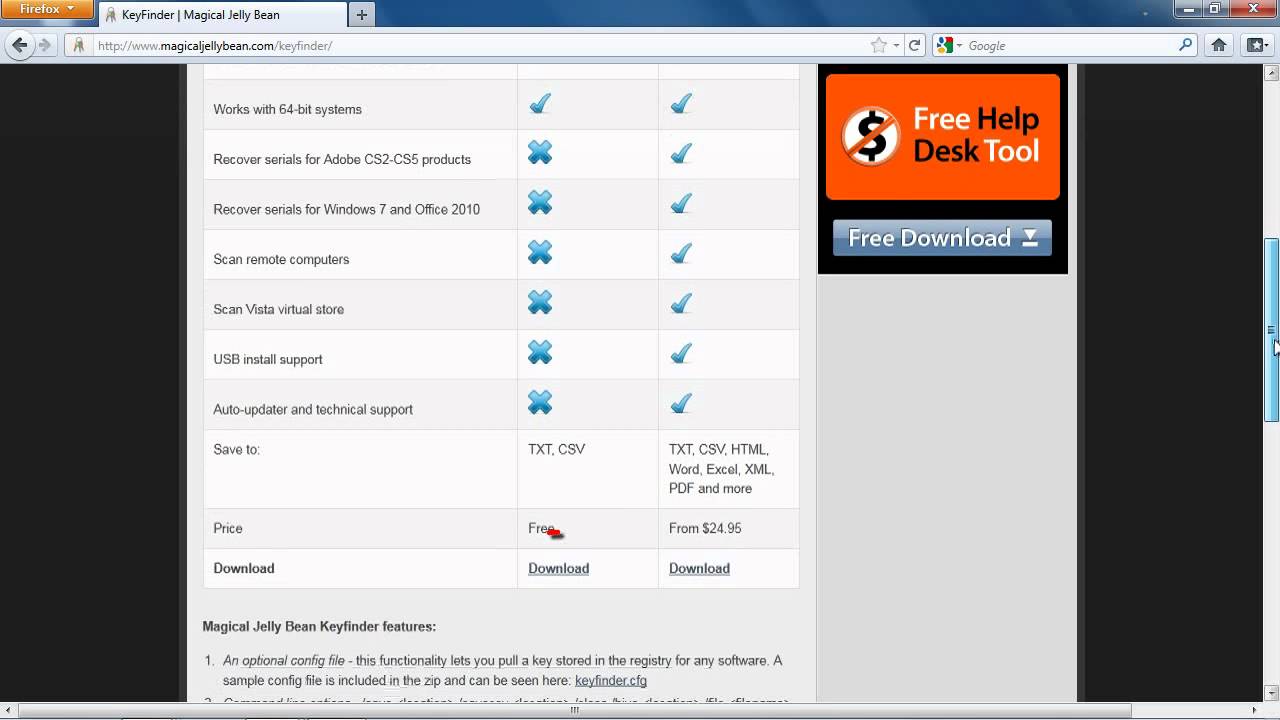The width and height of the screenshot is (1280, 720).
Task: Click the free column cross icon for the Adobe CS2-CS5 row
Action: [540, 153]
